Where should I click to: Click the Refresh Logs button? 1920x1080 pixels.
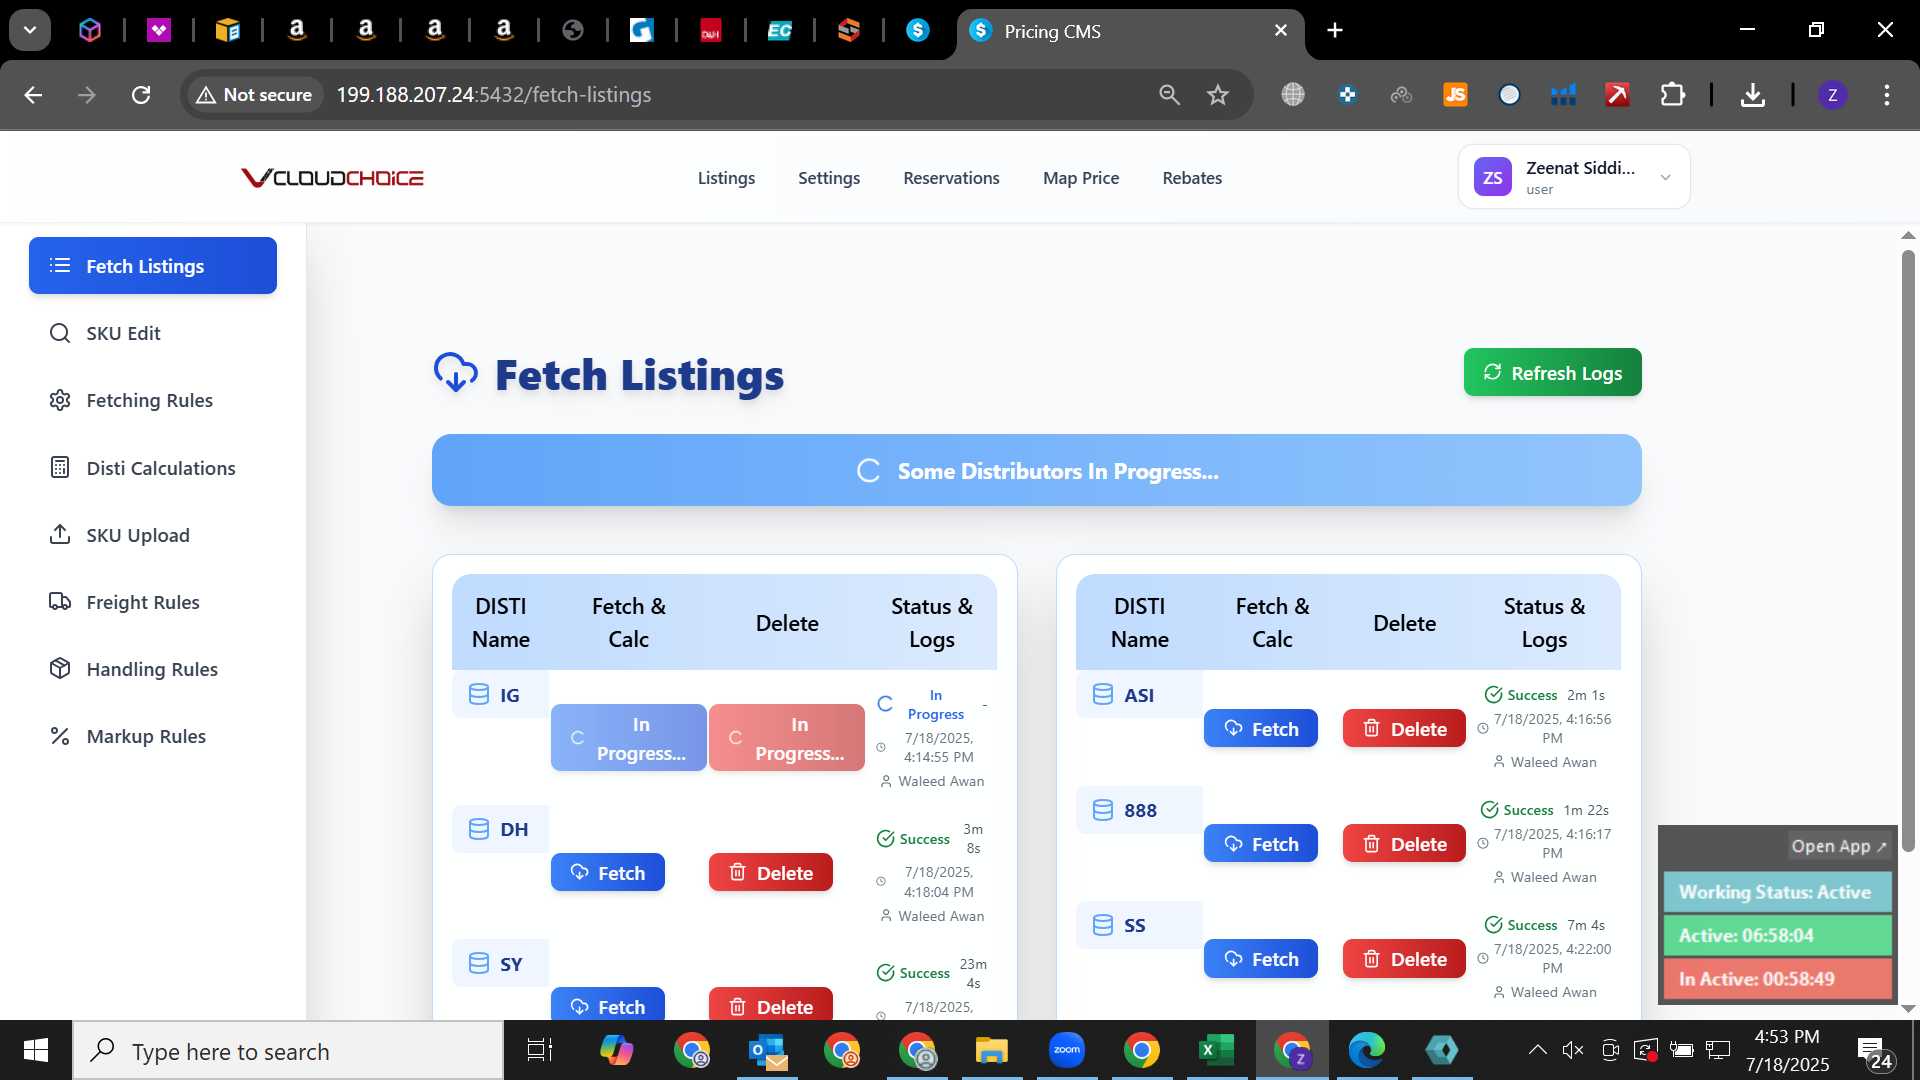pyautogui.click(x=1552, y=372)
